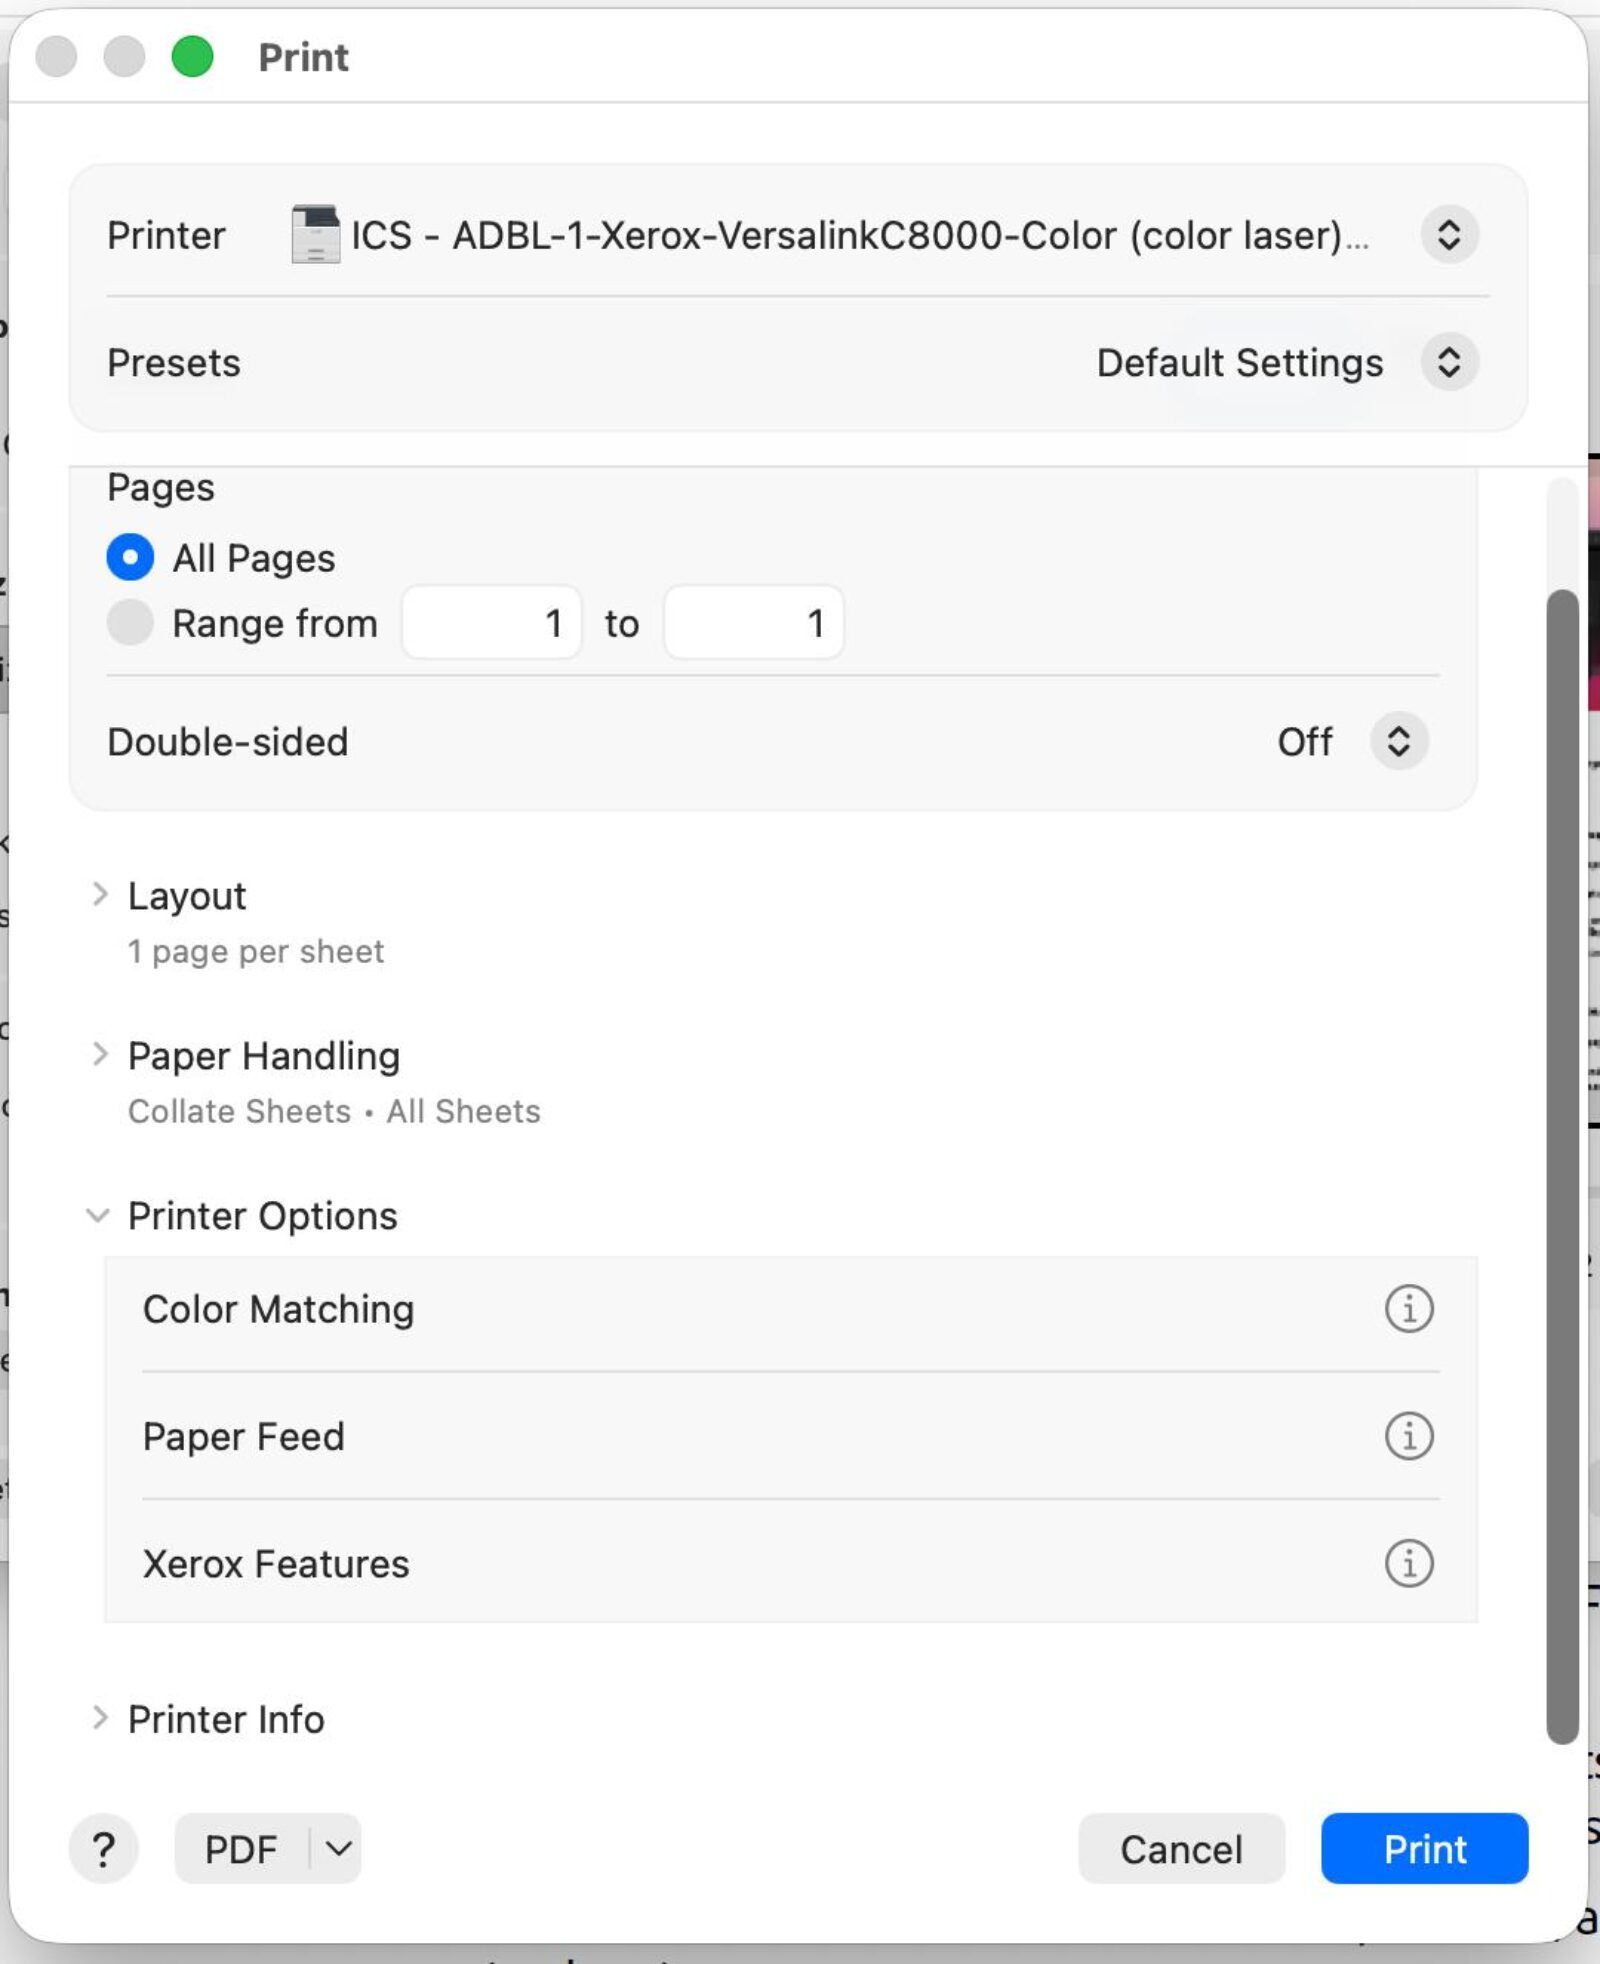Viewport: 1600px width, 1964px height.
Task: Open Color Matching info icon
Action: coord(1408,1308)
